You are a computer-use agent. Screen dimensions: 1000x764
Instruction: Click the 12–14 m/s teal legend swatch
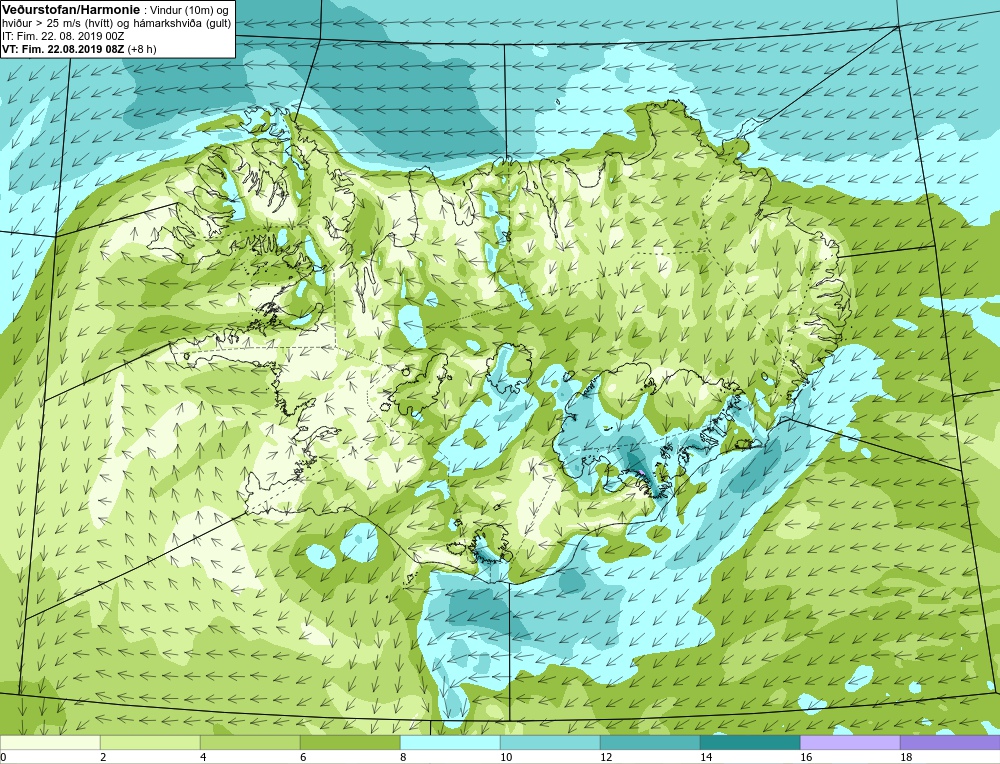pyautogui.click(x=650, y=742)
